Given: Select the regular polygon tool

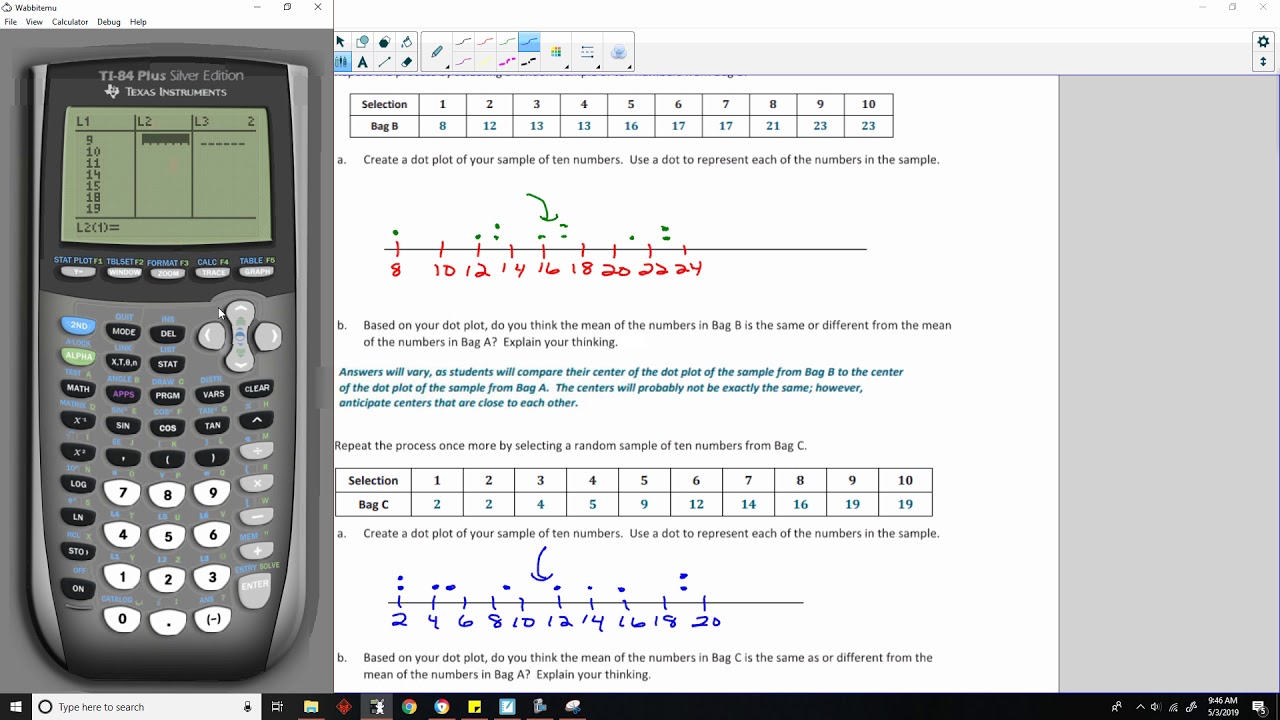Looking at the screenshot, I should [x=384, y=42].
